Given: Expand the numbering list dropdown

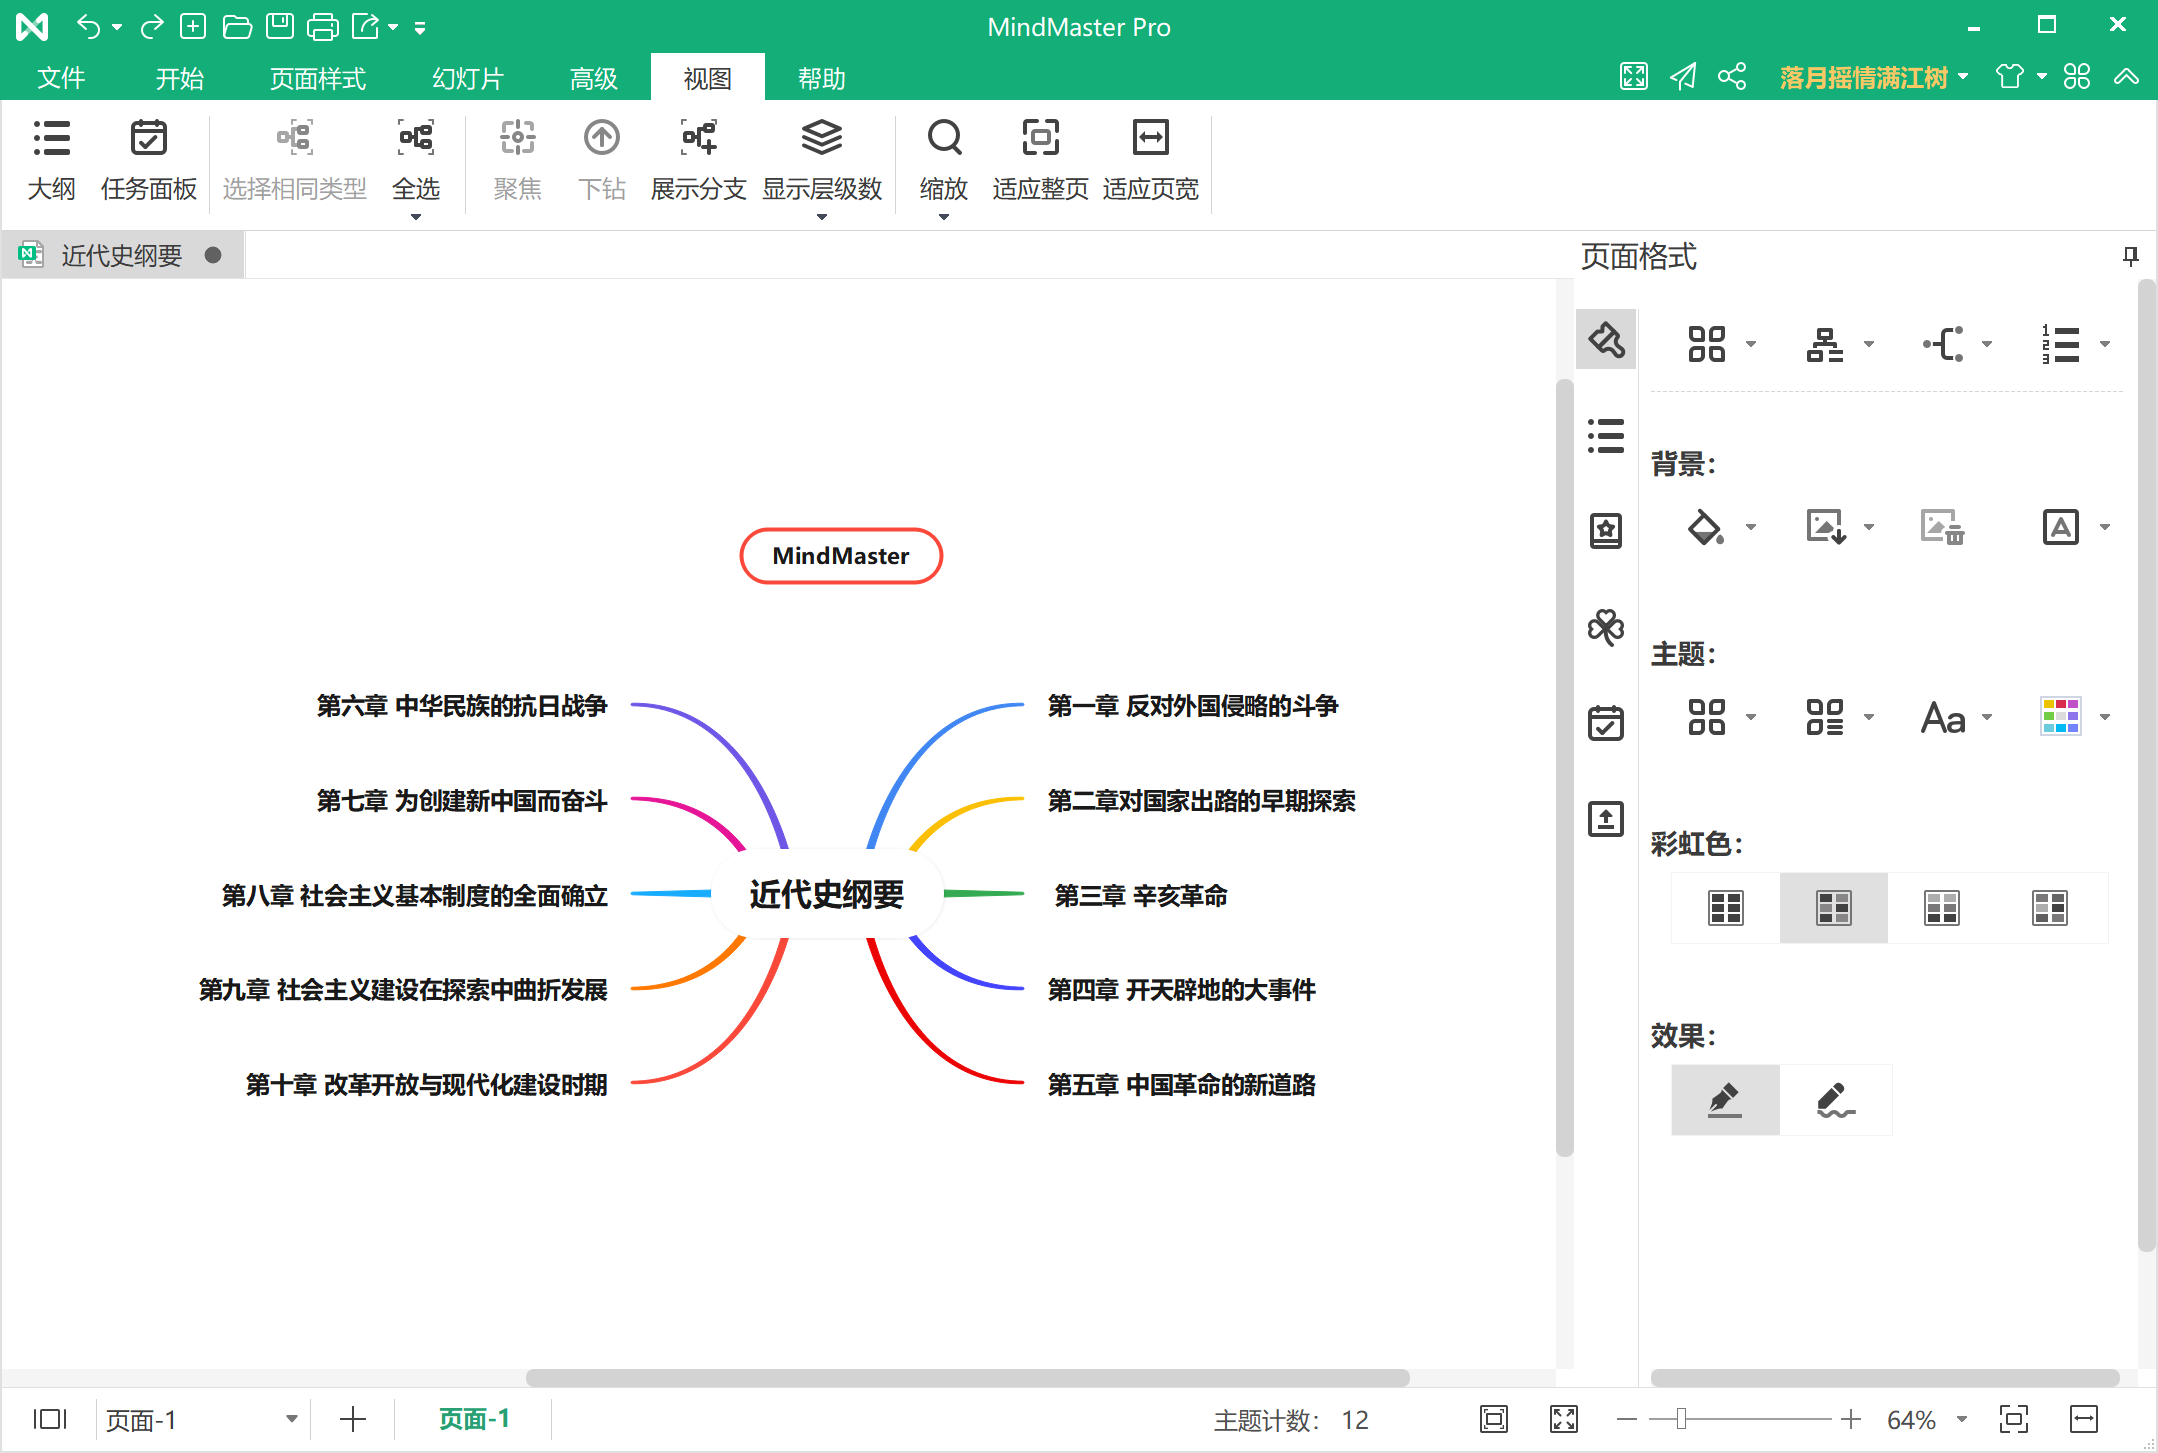Looking at the screenshot, I should [2105, 344].
